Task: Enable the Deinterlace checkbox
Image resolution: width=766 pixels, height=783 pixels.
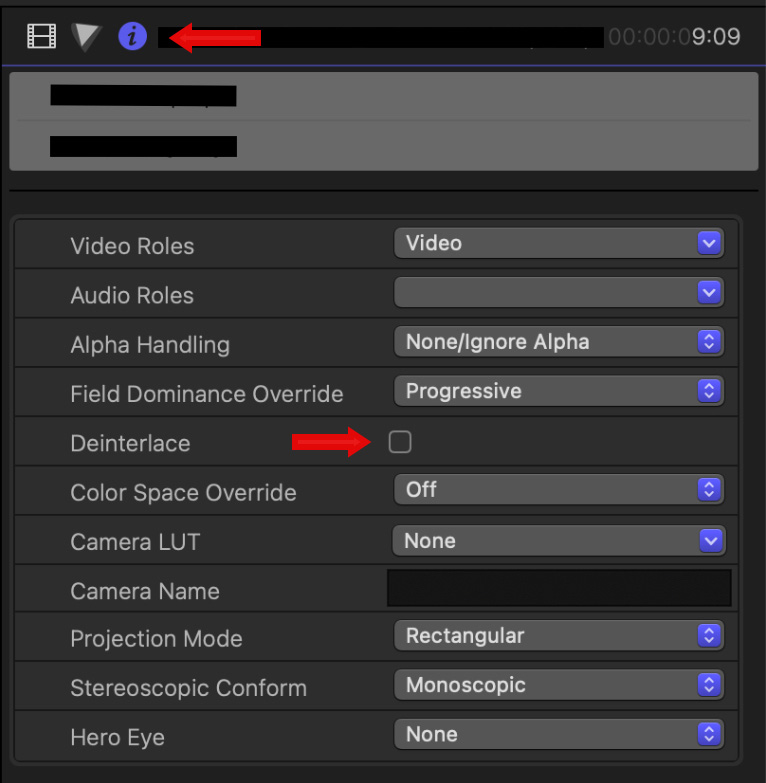Action: pos(400,442)
